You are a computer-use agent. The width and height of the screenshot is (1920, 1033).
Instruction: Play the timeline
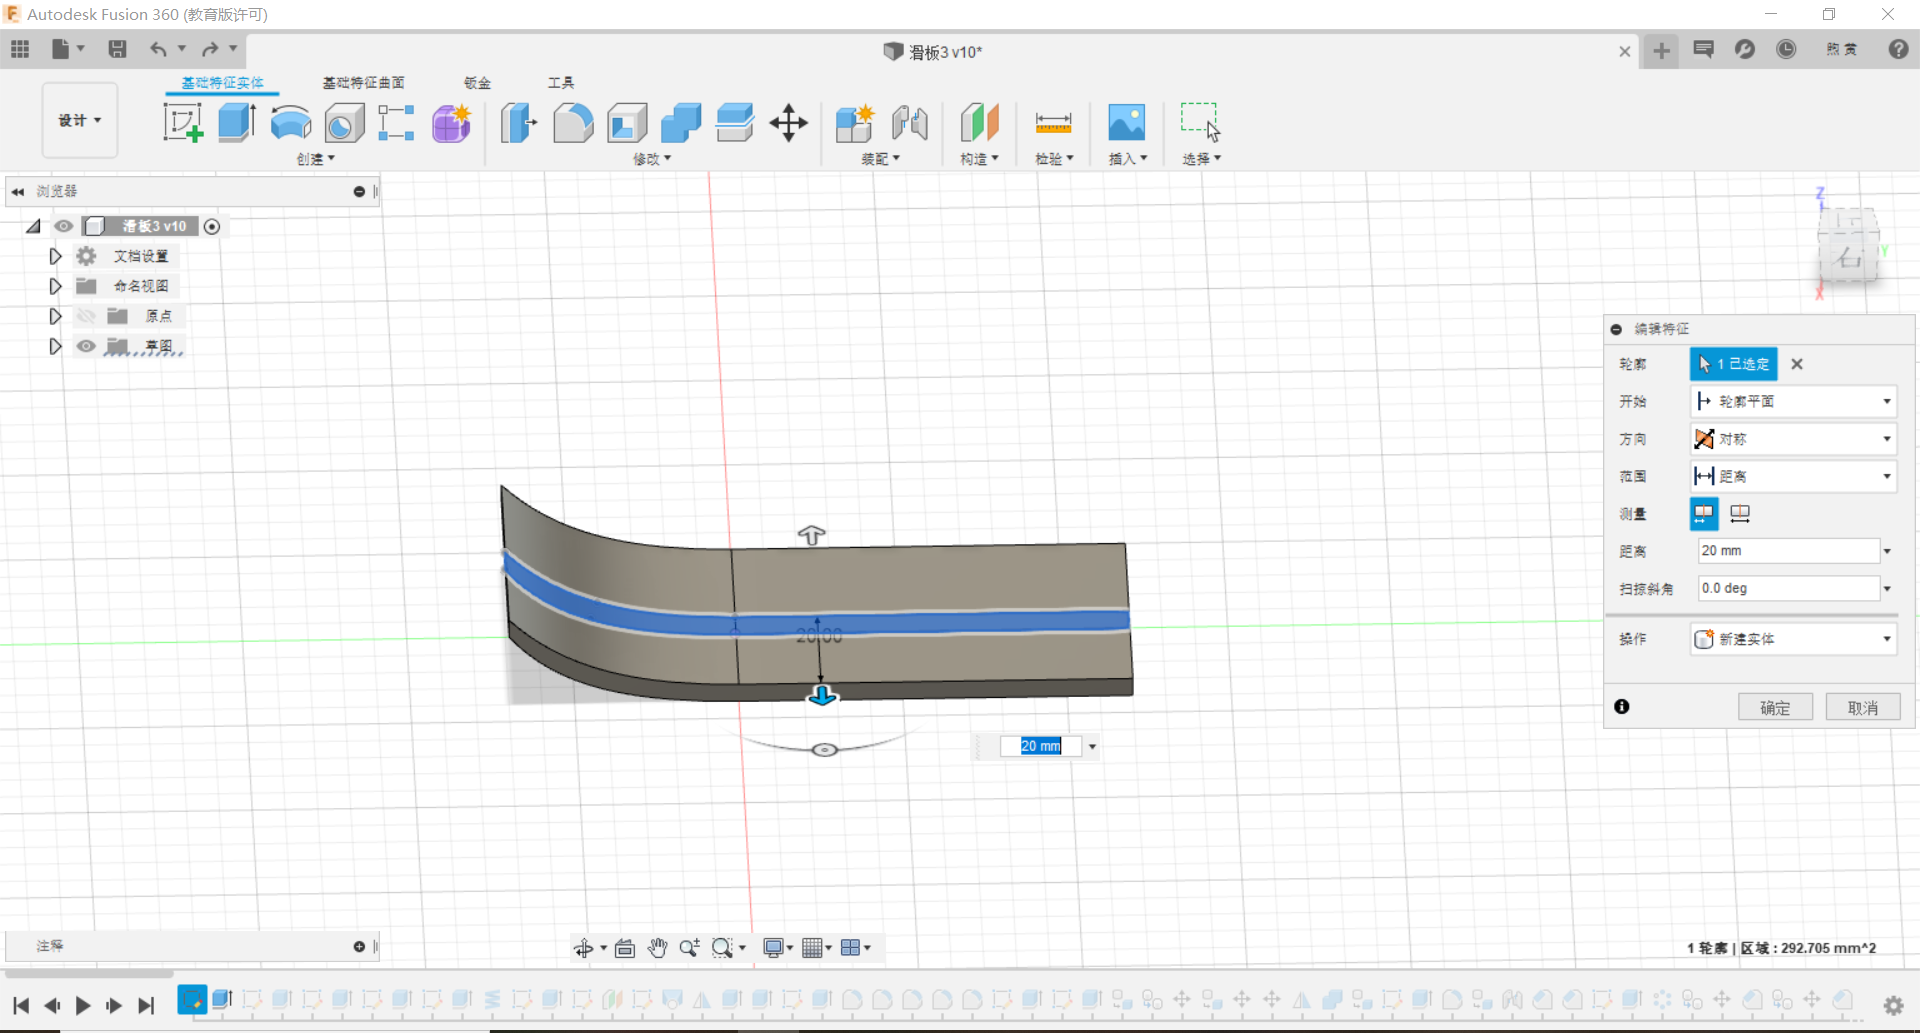[x=83, y=1005]
